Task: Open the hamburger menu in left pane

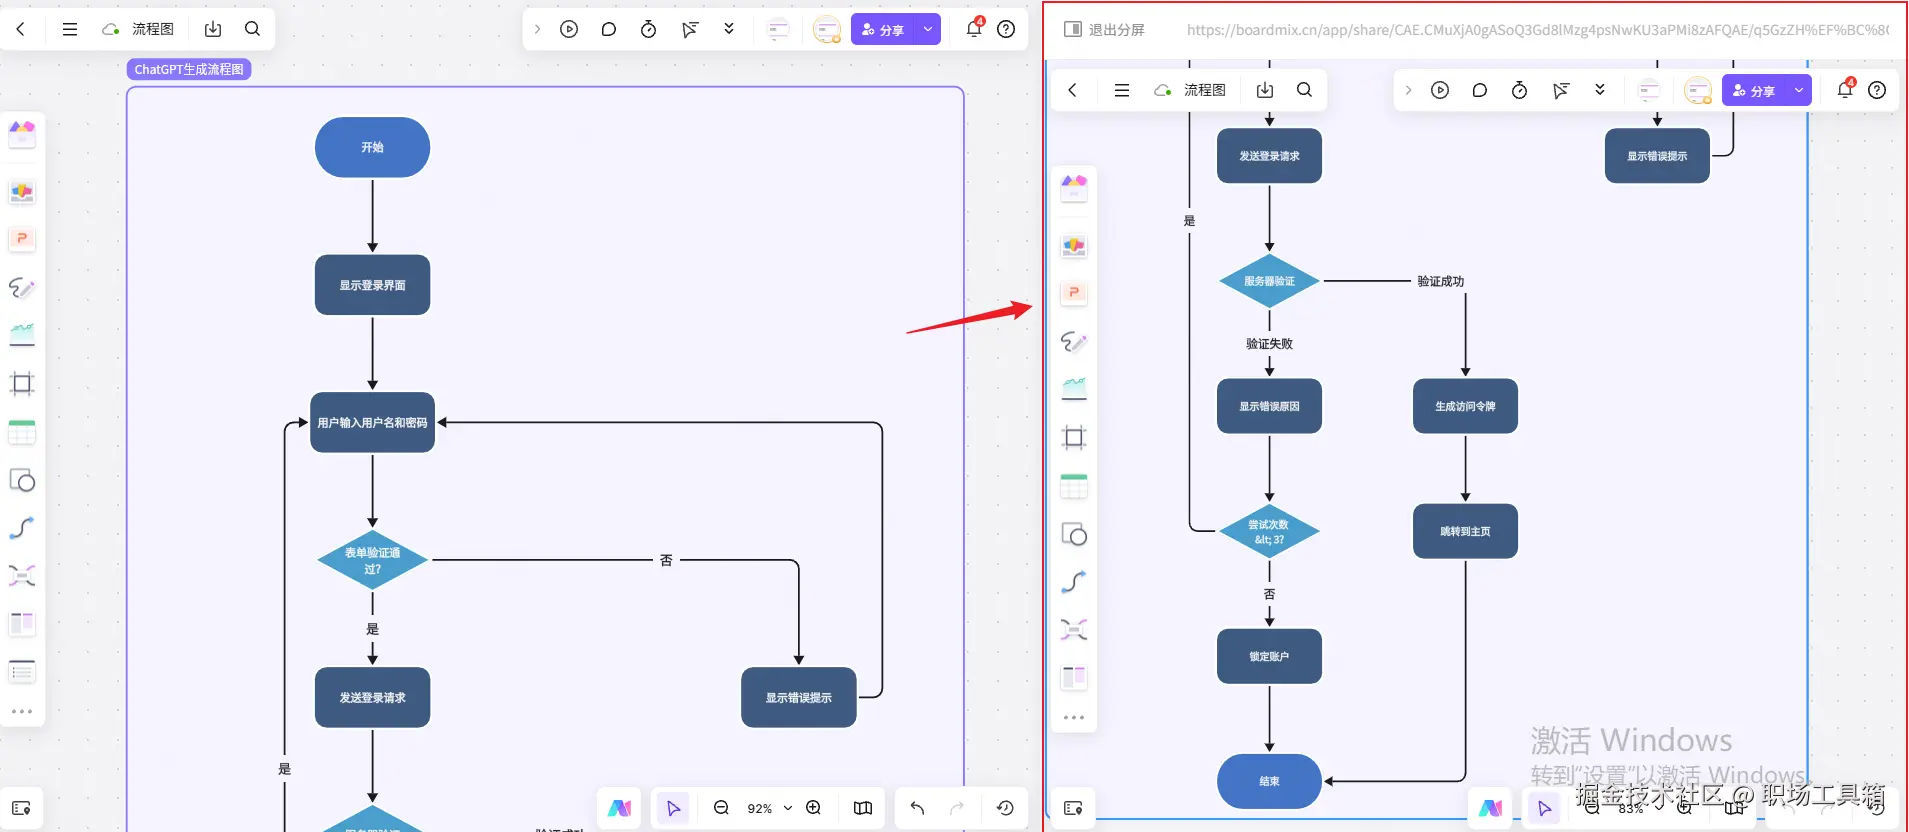Action: 70,29
